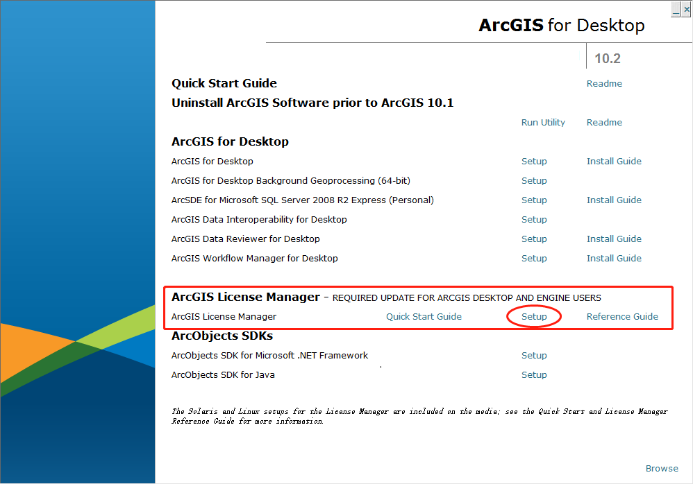
Task: Launch Setup for ArcObjects SDK for .NET Framework
Action: [534, 356]
